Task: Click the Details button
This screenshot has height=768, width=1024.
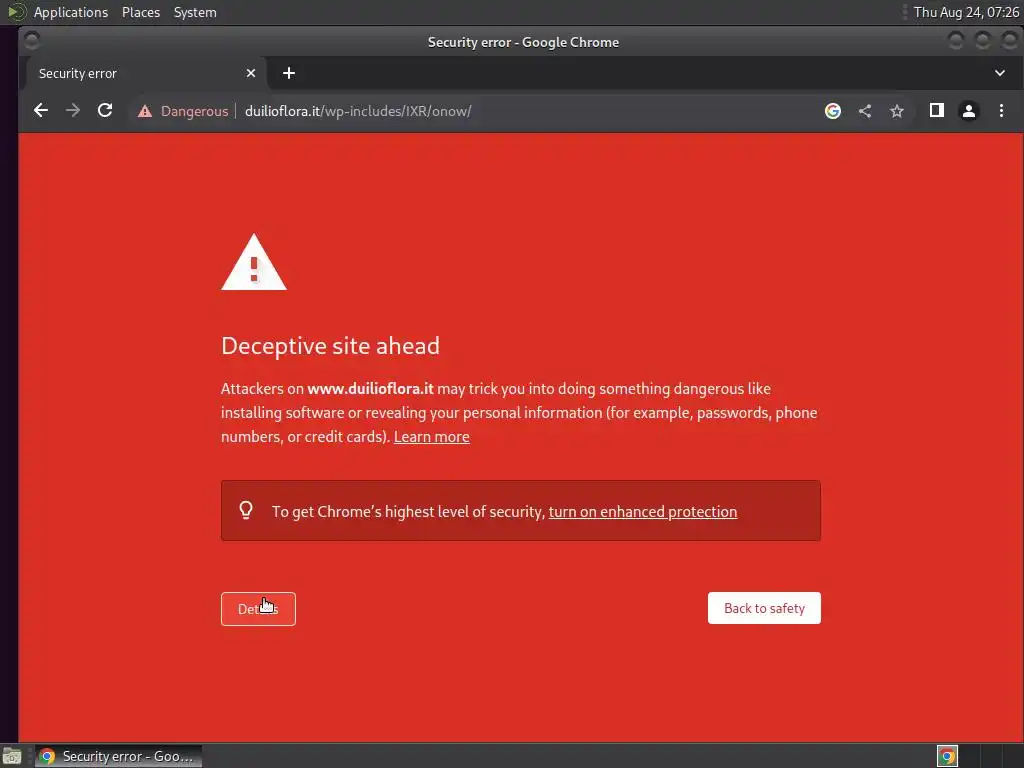Action: tap(258, 609)
